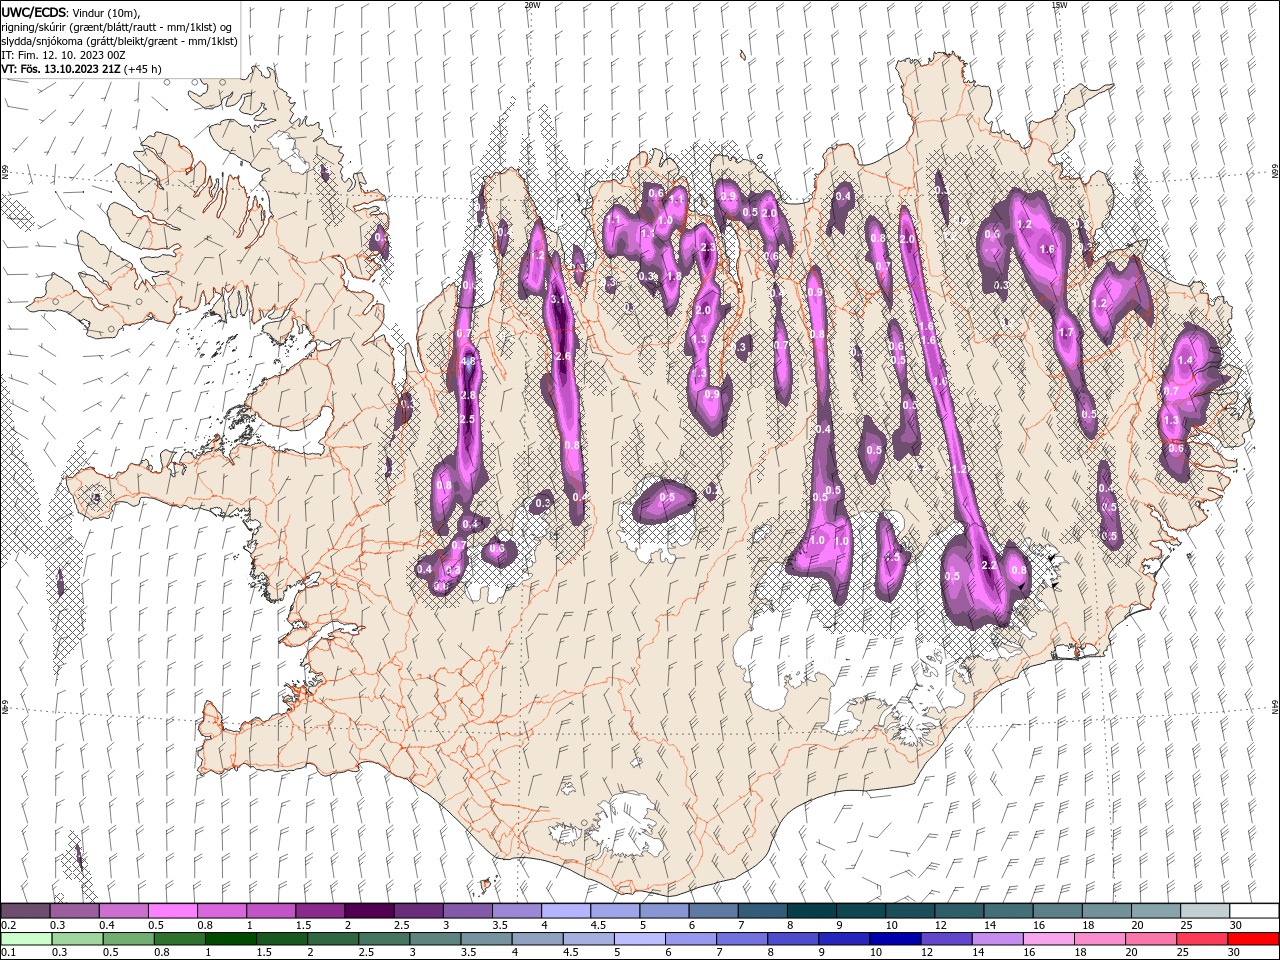
Task: Click the 3.1 snowfall value on the map
Action: point(558,299)
